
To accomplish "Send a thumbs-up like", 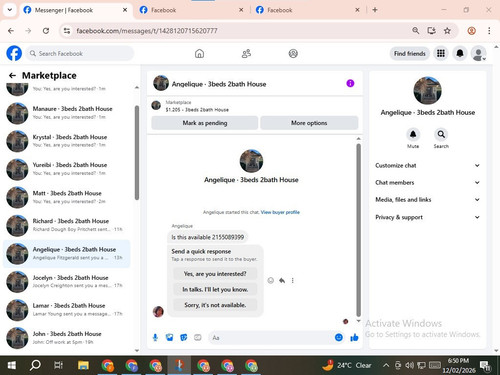I will [x=354, y=338].
